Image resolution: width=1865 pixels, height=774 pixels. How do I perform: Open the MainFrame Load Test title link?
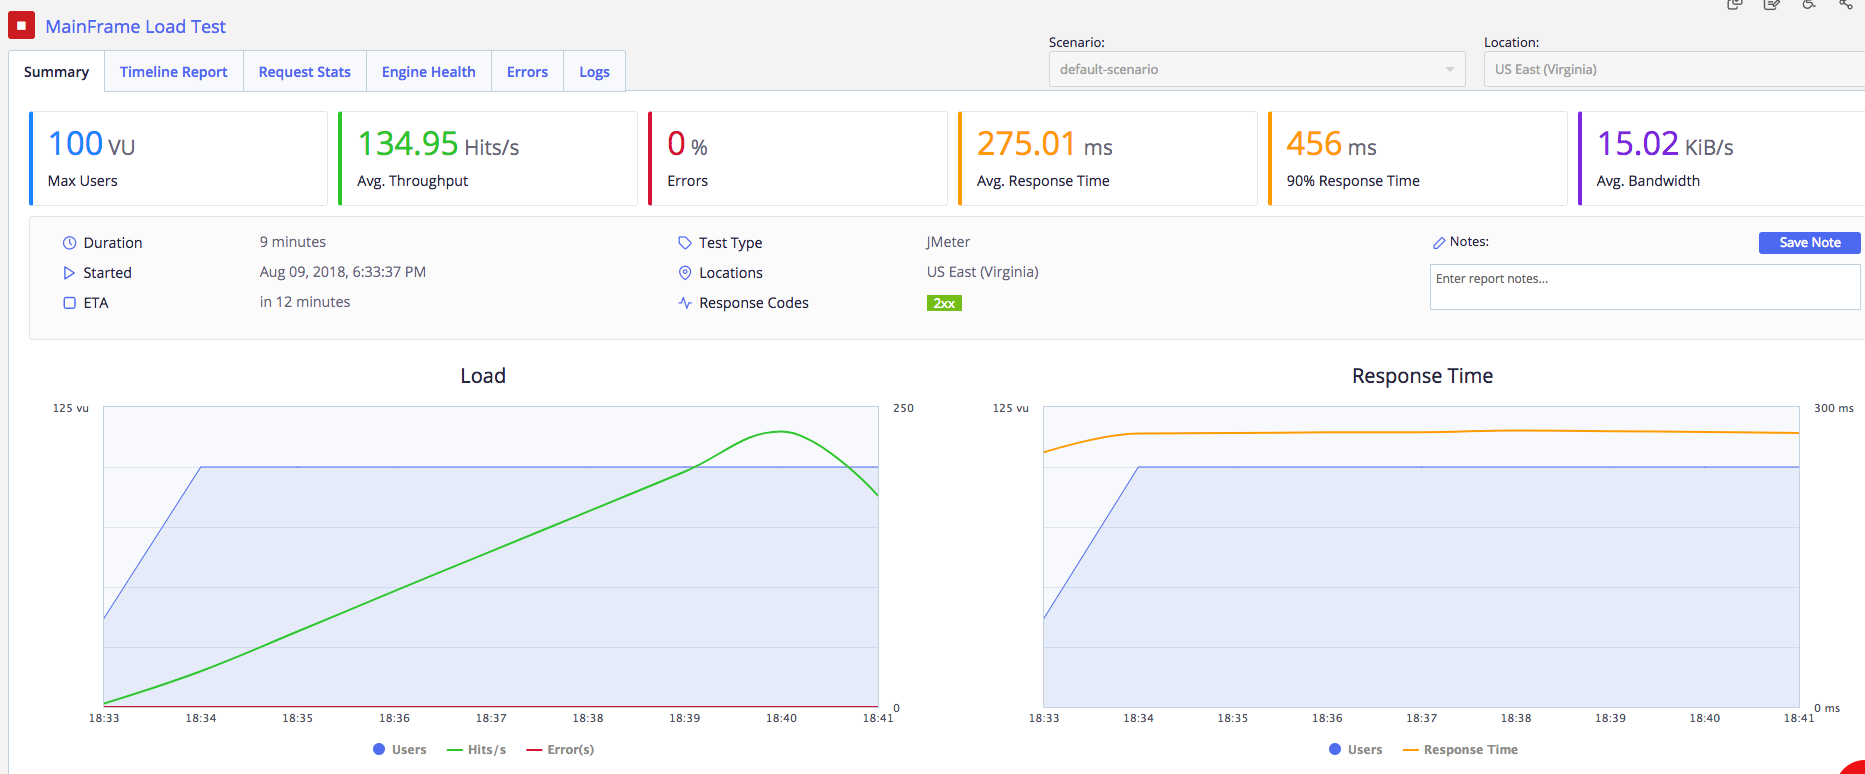point(136,27)
